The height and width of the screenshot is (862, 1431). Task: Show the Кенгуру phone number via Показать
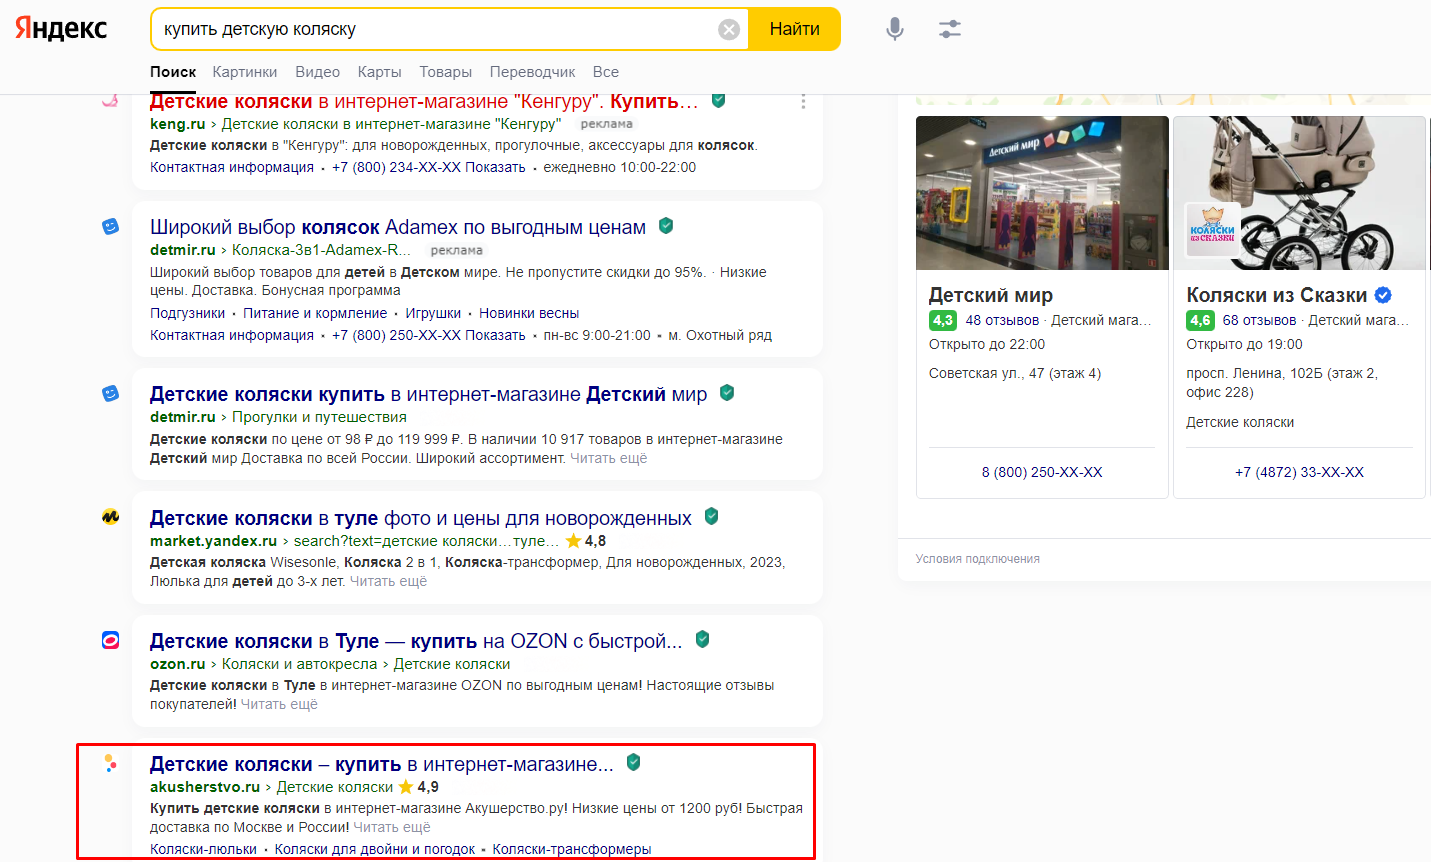tap(495, 167)
